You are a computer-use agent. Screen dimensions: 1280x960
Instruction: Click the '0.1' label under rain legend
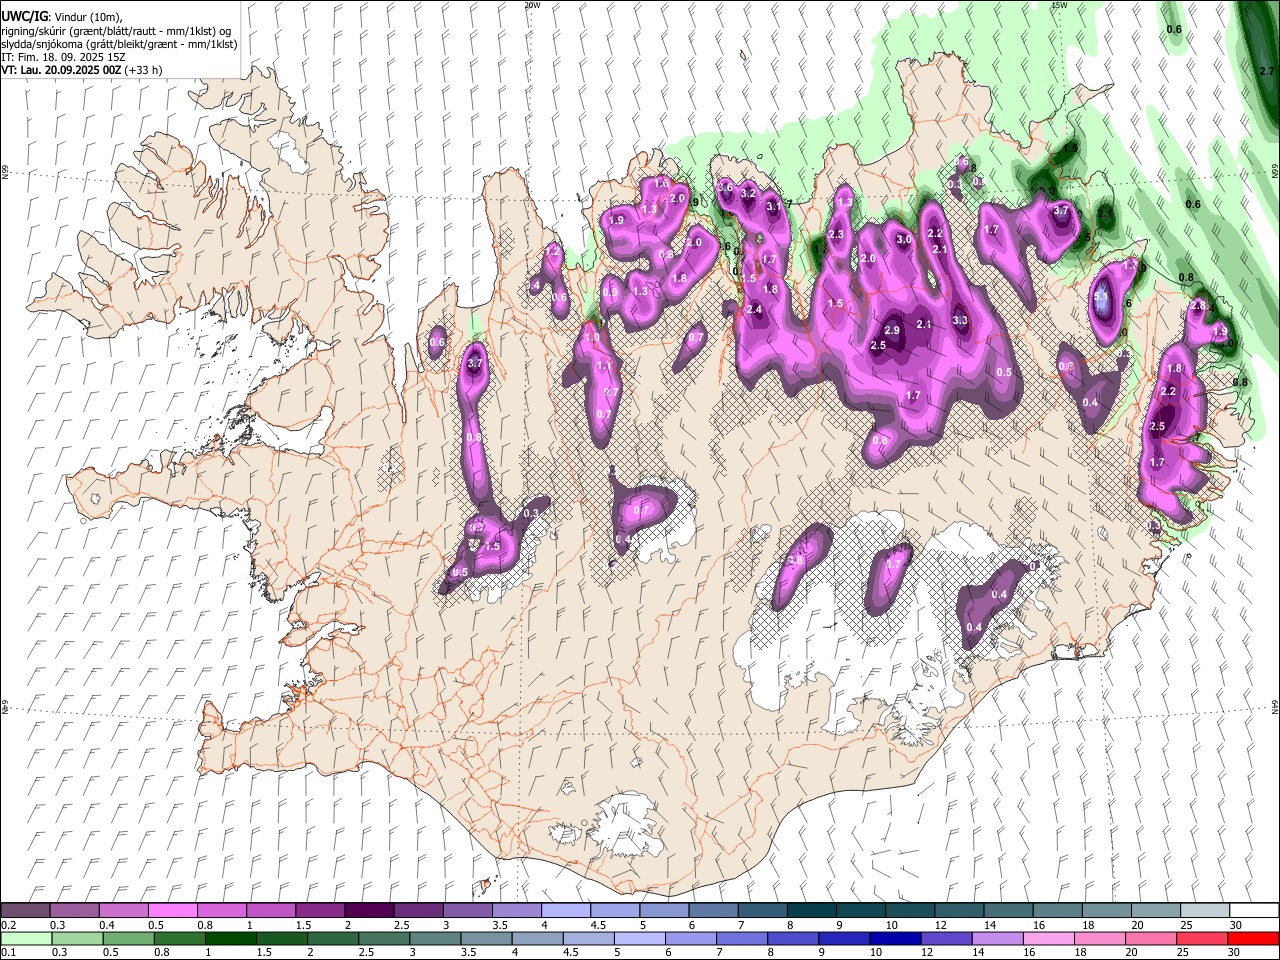pos(8,953)
